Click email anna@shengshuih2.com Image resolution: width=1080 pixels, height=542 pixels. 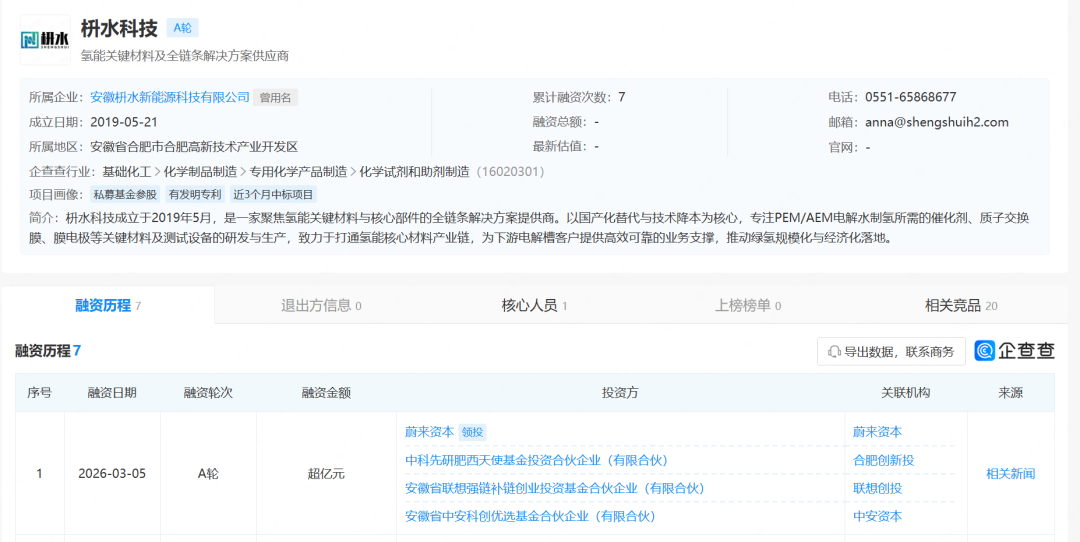coord(937,122)
